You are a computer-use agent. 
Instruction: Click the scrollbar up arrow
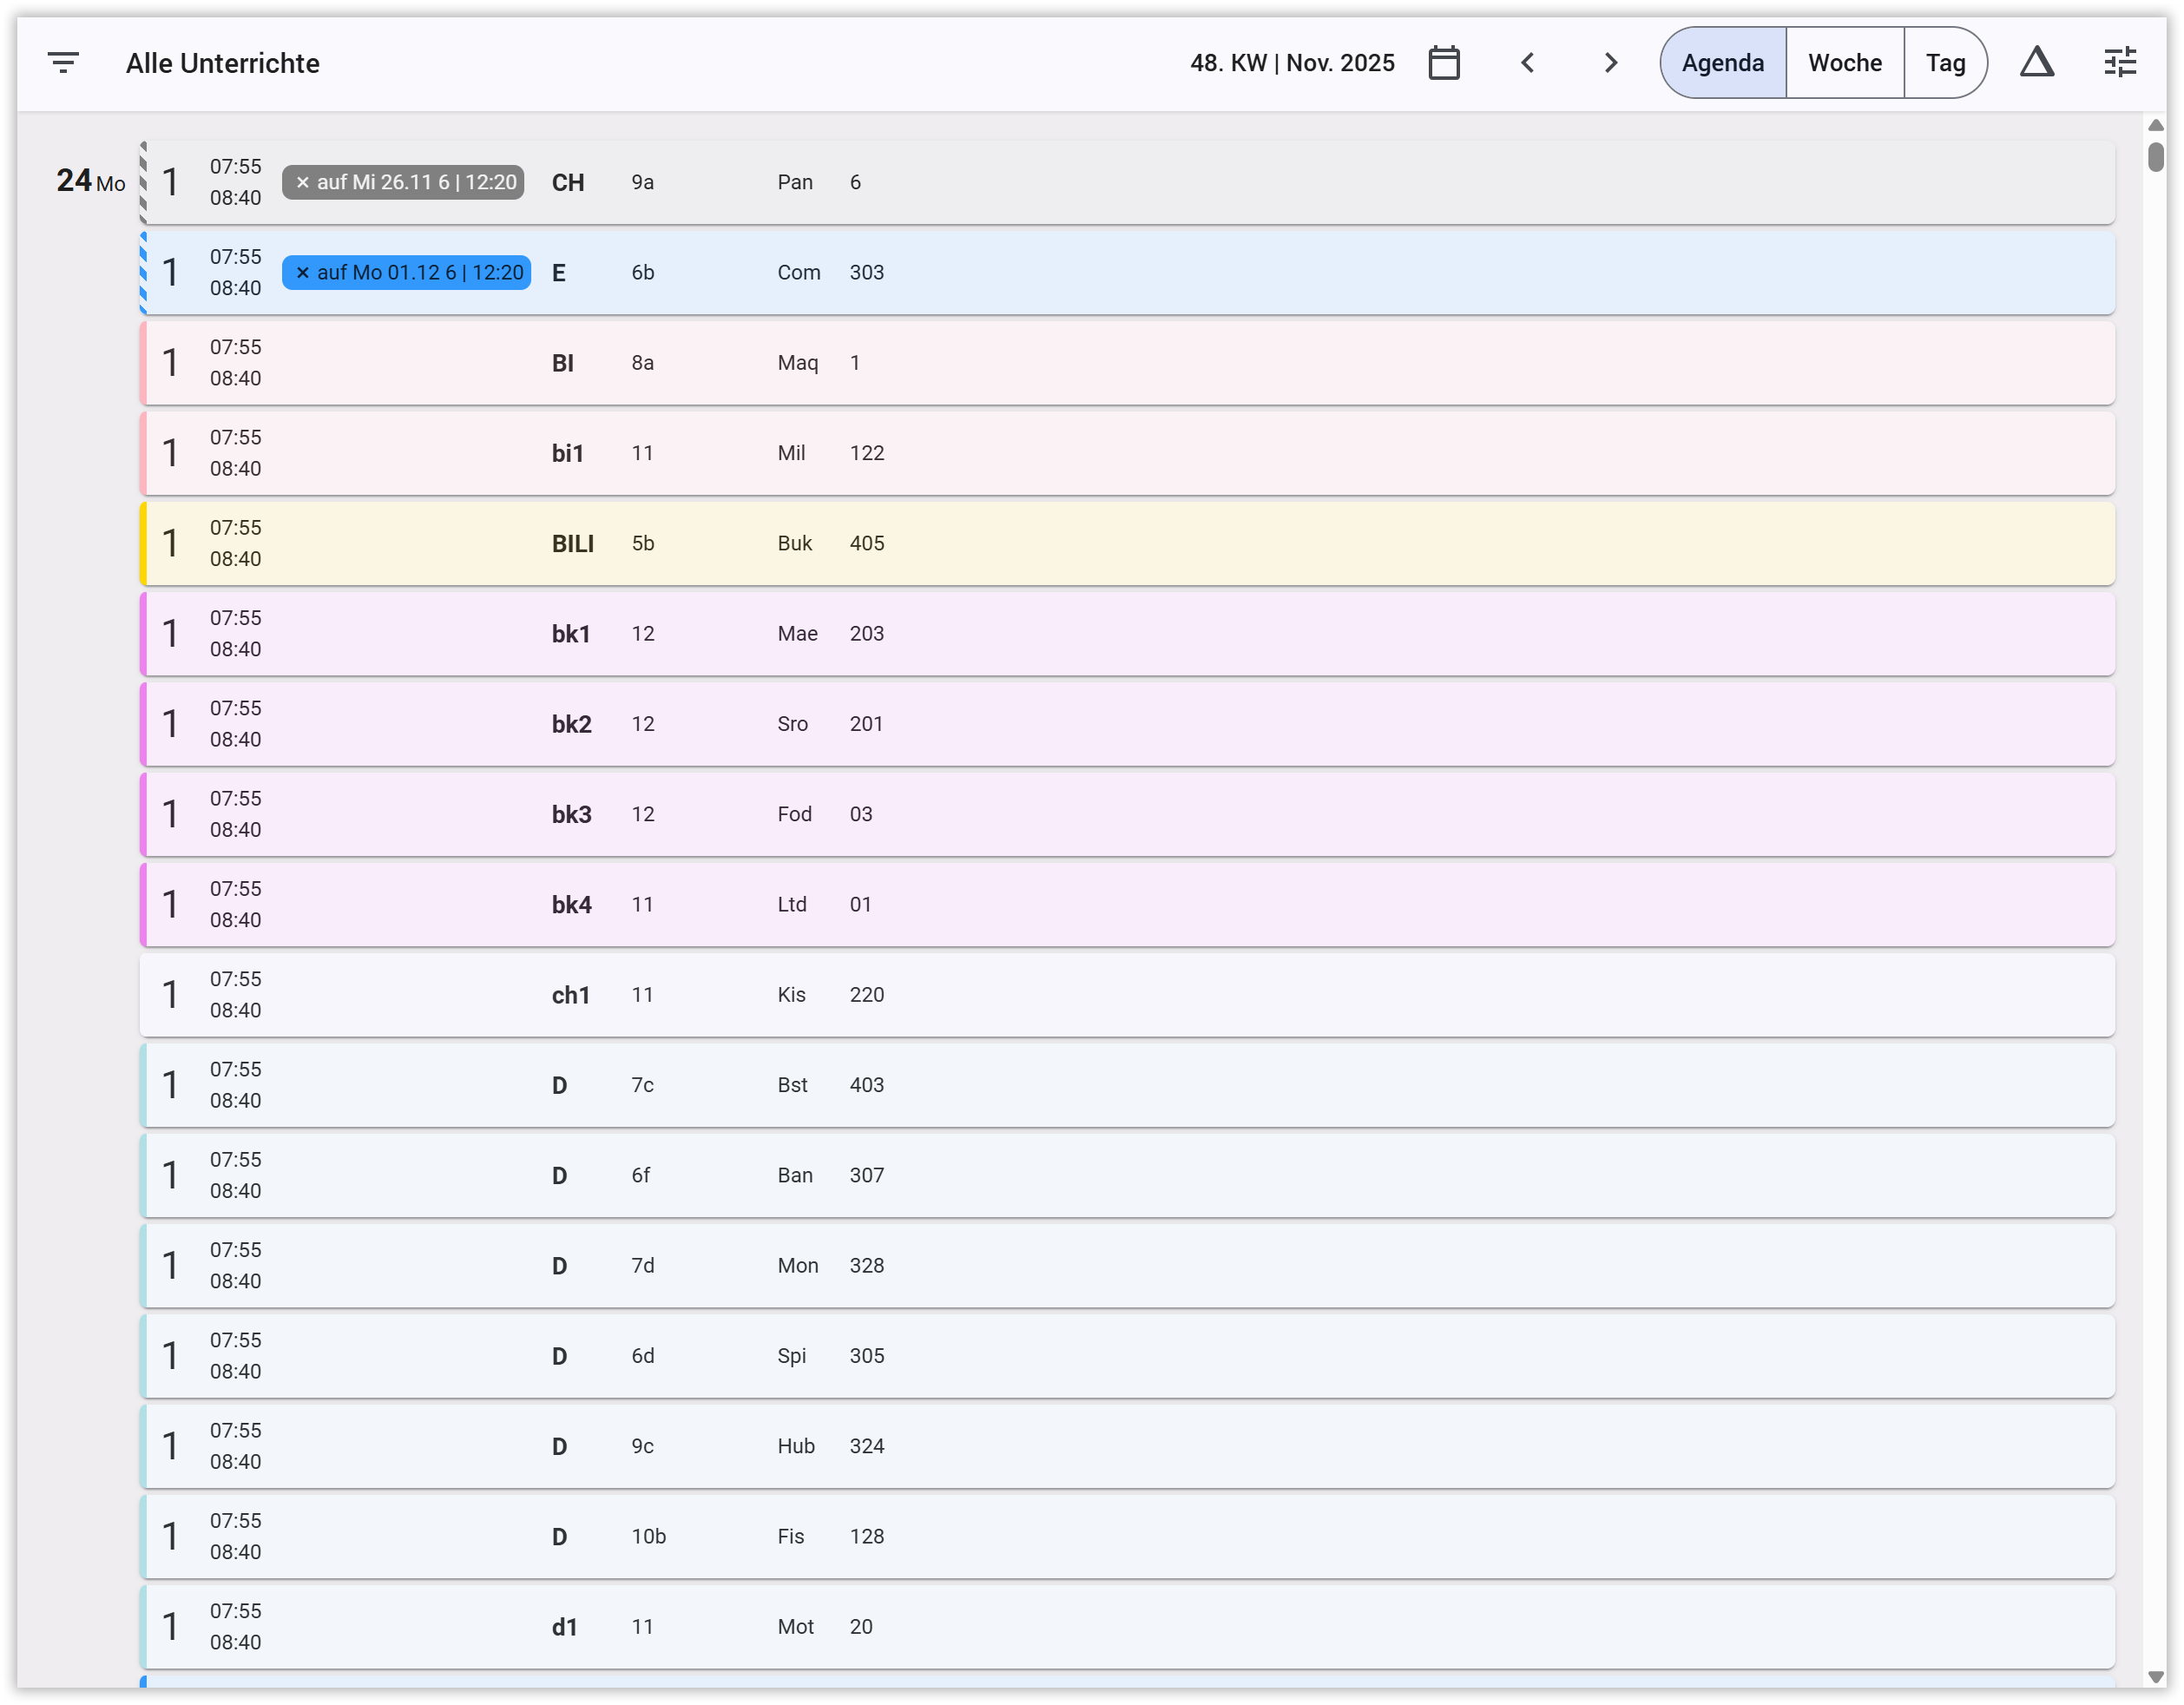tap(2155, 125)
